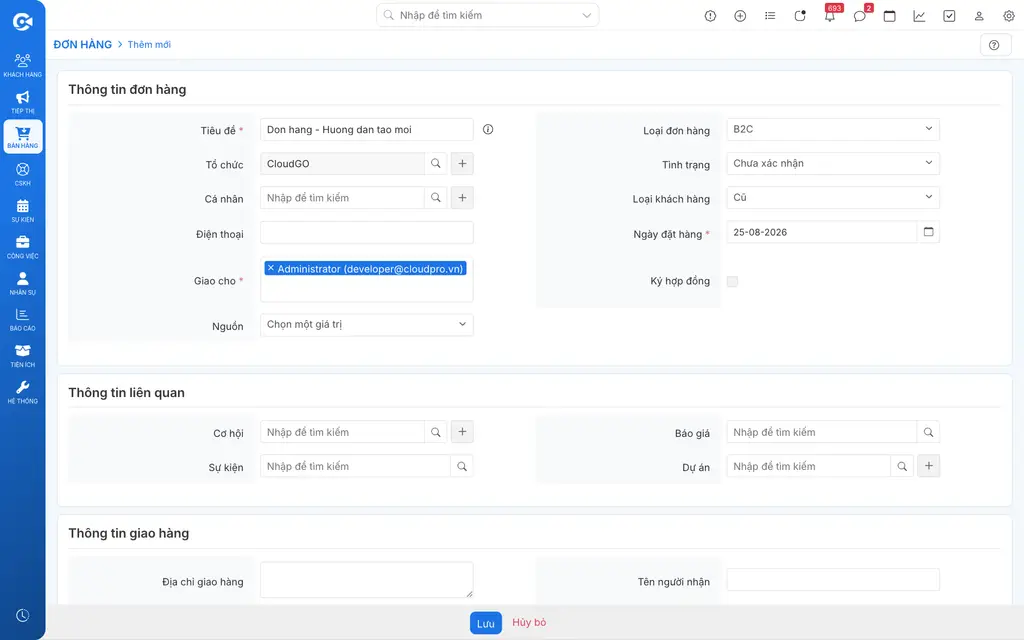This screenshot has height=640, width=1024.
Task: Toggle the Ký hợp đồng checkbox
Action: 732,281
